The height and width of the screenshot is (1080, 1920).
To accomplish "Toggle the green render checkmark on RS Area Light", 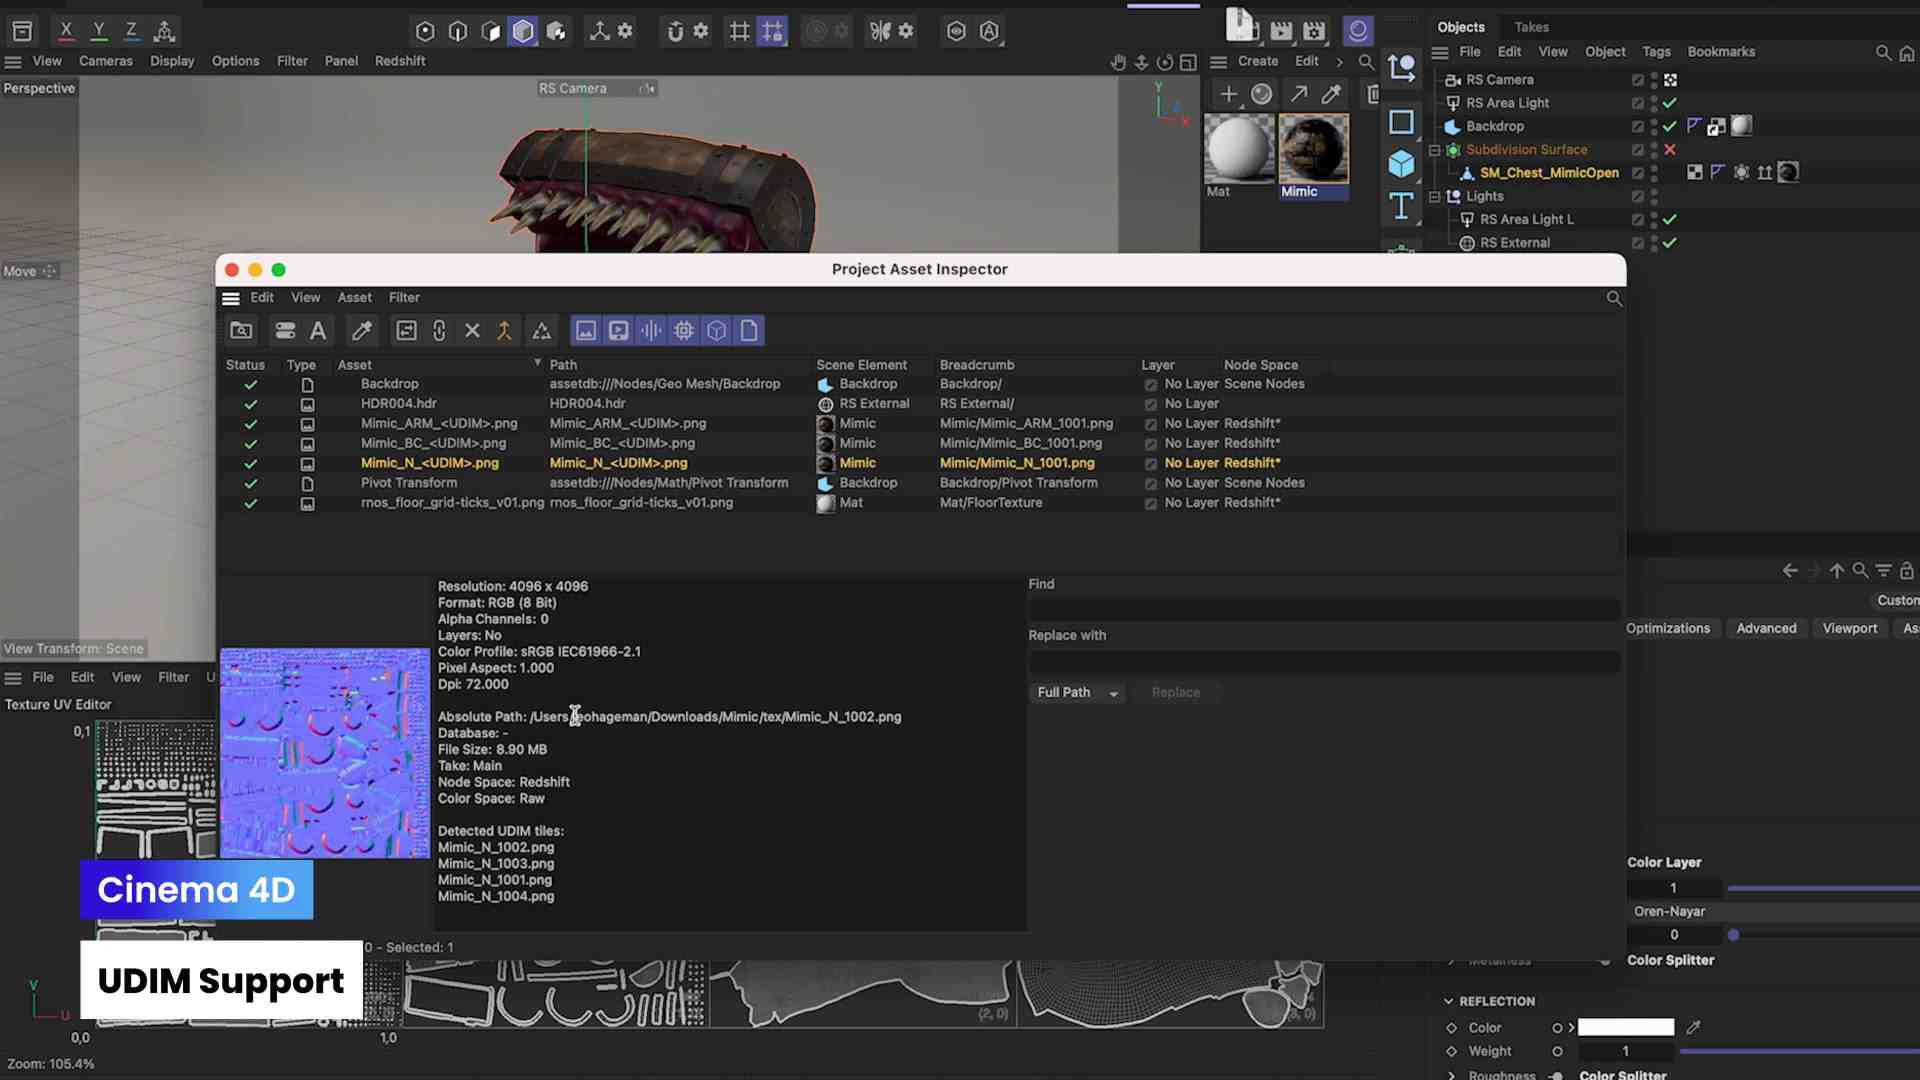I will (1669, 103).
